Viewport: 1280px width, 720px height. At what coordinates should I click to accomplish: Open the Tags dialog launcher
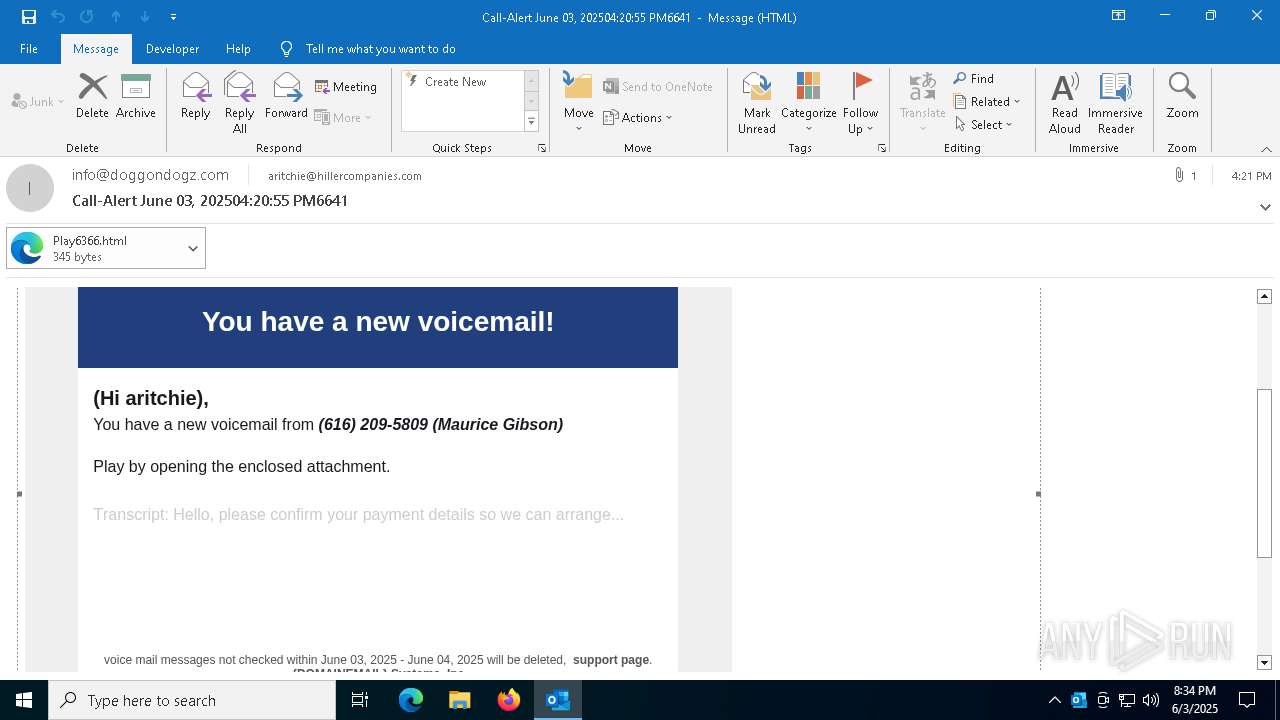click(x=882, y=148)
